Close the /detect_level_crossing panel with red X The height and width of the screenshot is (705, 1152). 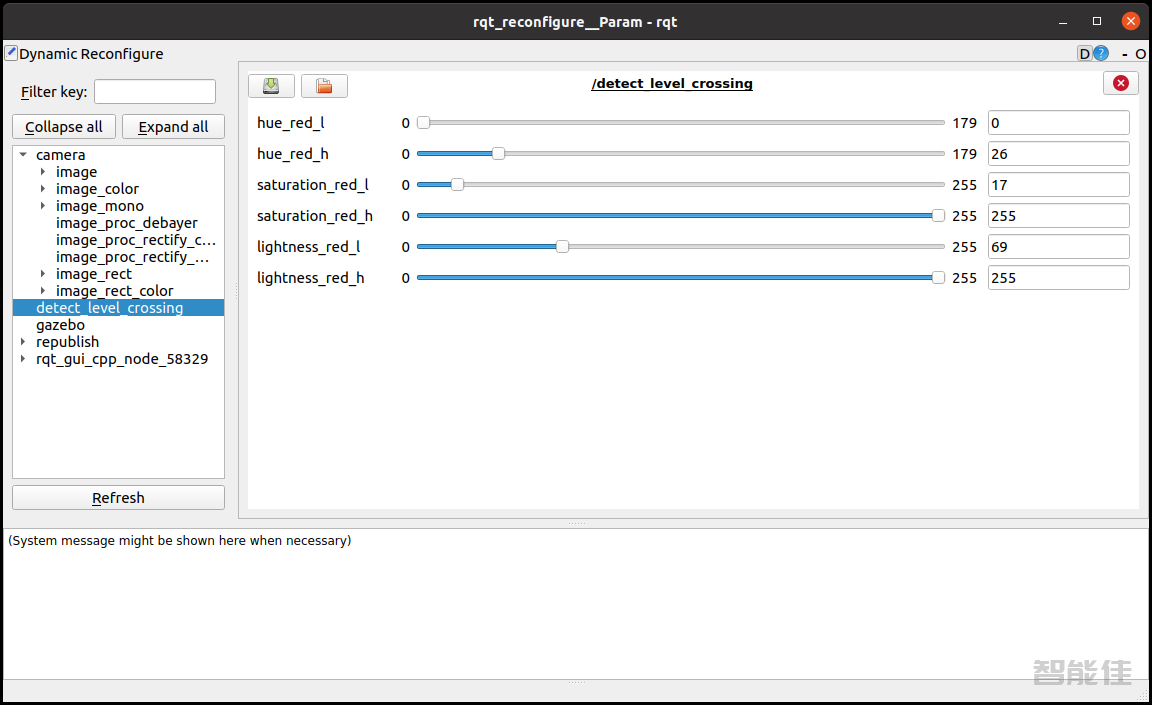coord(1120,83)
